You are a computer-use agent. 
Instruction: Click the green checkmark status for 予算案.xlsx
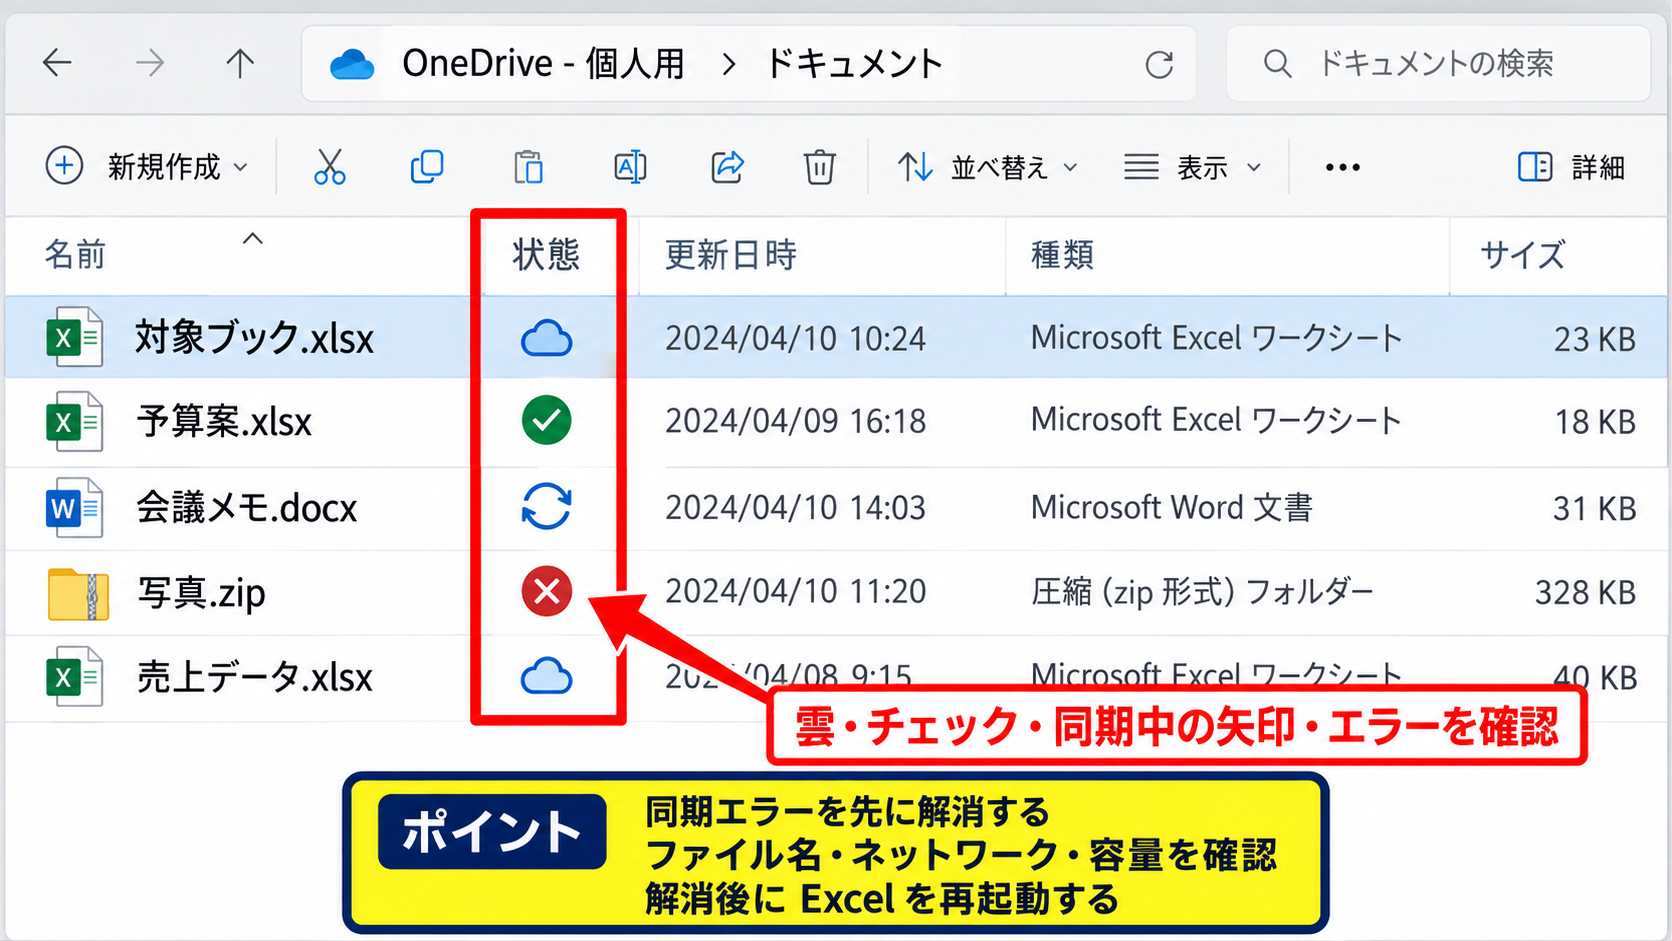coord(547,420)
